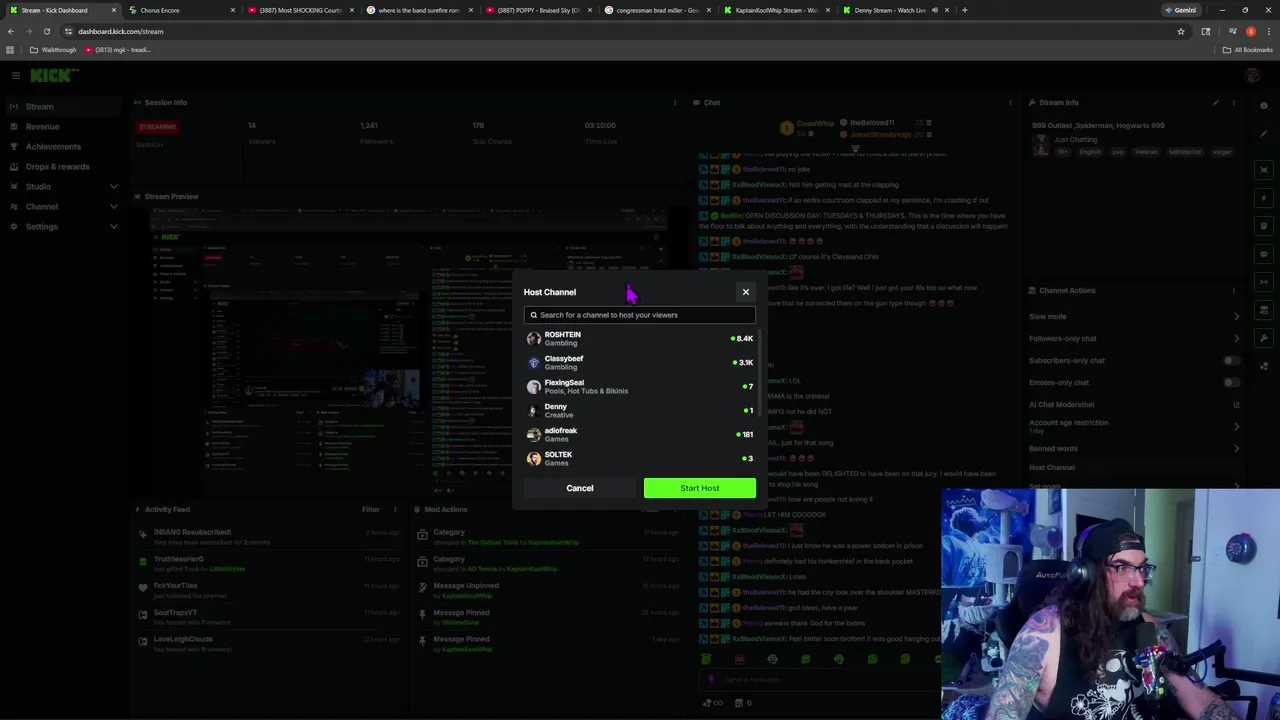The height and width of the screenshot is (720, 1280).
Task: Open the mgk bookmark
Action: pyautogui.click(x=118, y=50)
